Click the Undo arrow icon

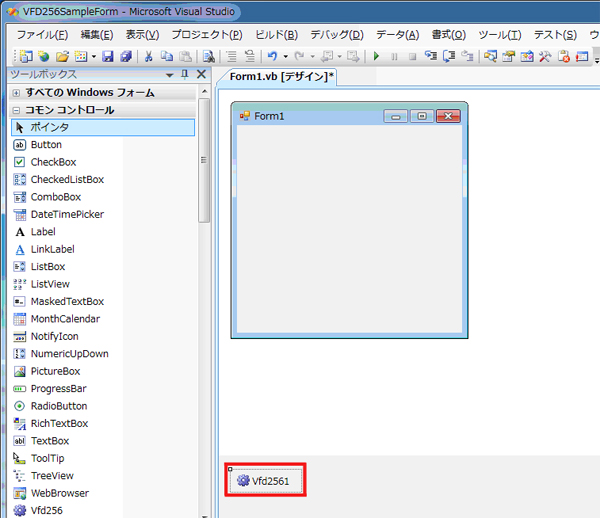[x=272, y=57]
